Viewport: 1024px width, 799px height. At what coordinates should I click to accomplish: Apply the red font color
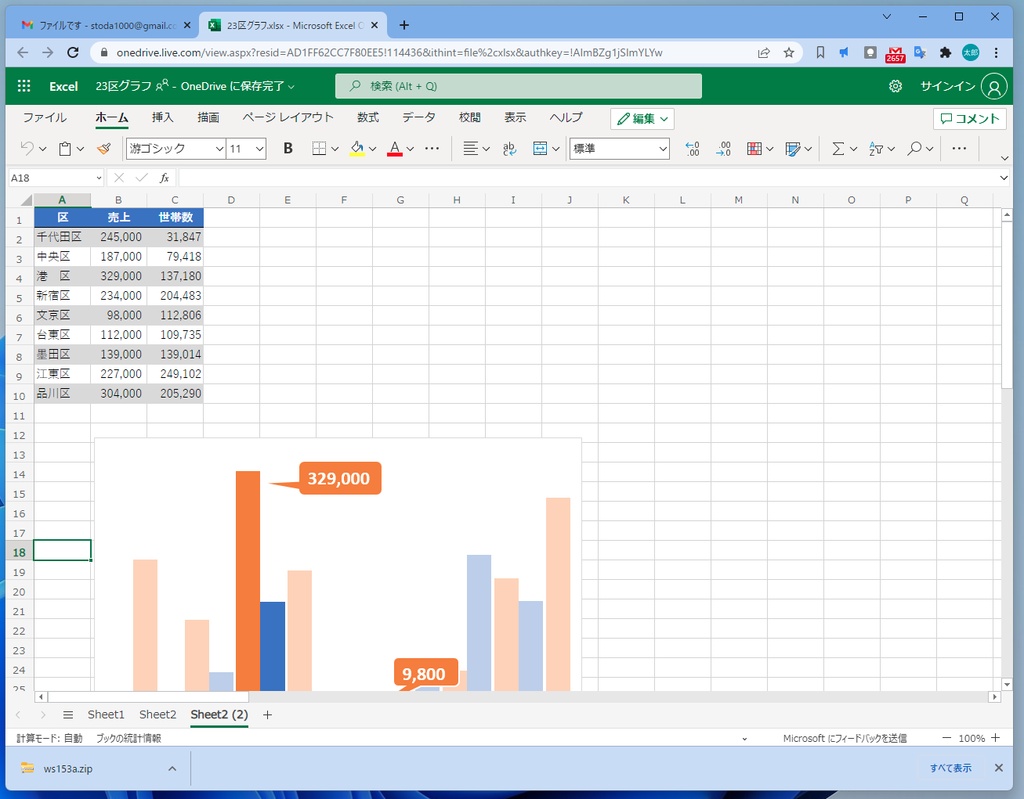point(394,148)
